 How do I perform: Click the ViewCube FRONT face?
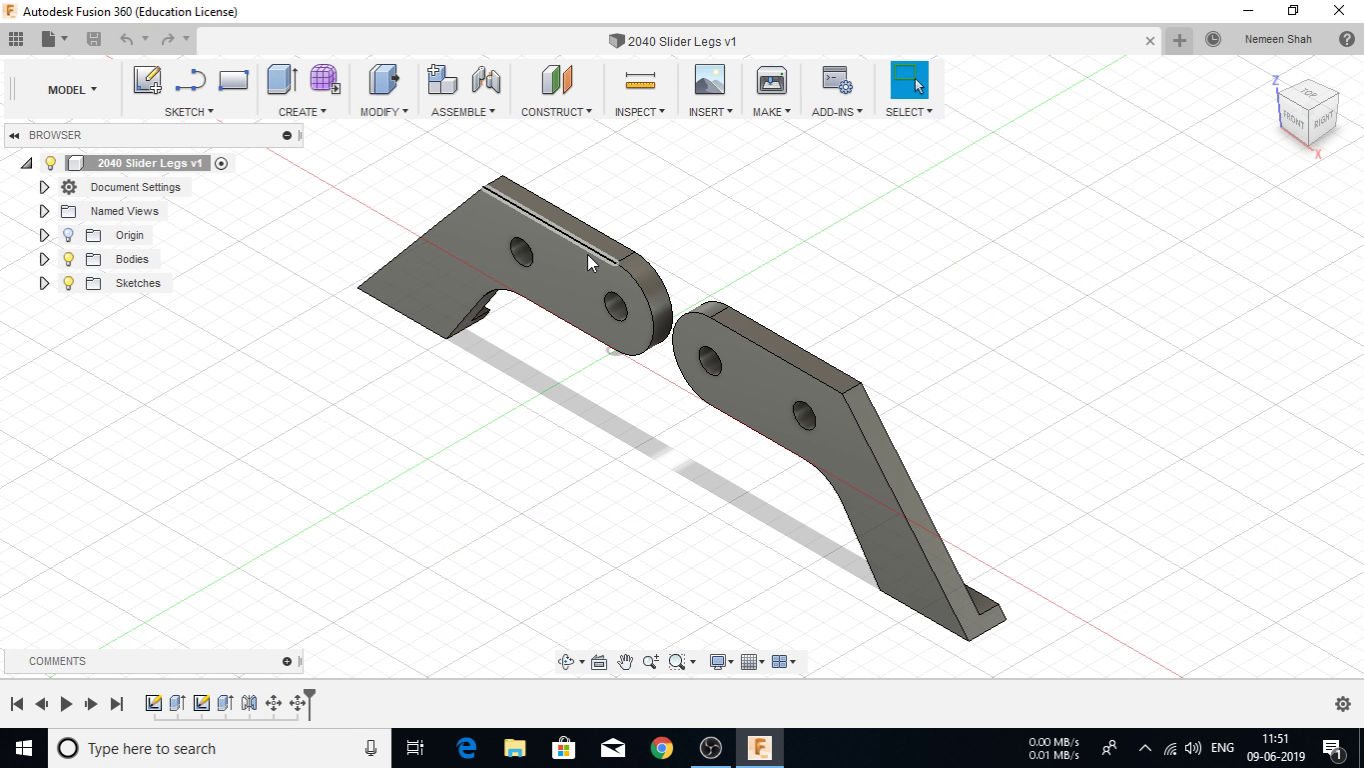pos(1293,120)
